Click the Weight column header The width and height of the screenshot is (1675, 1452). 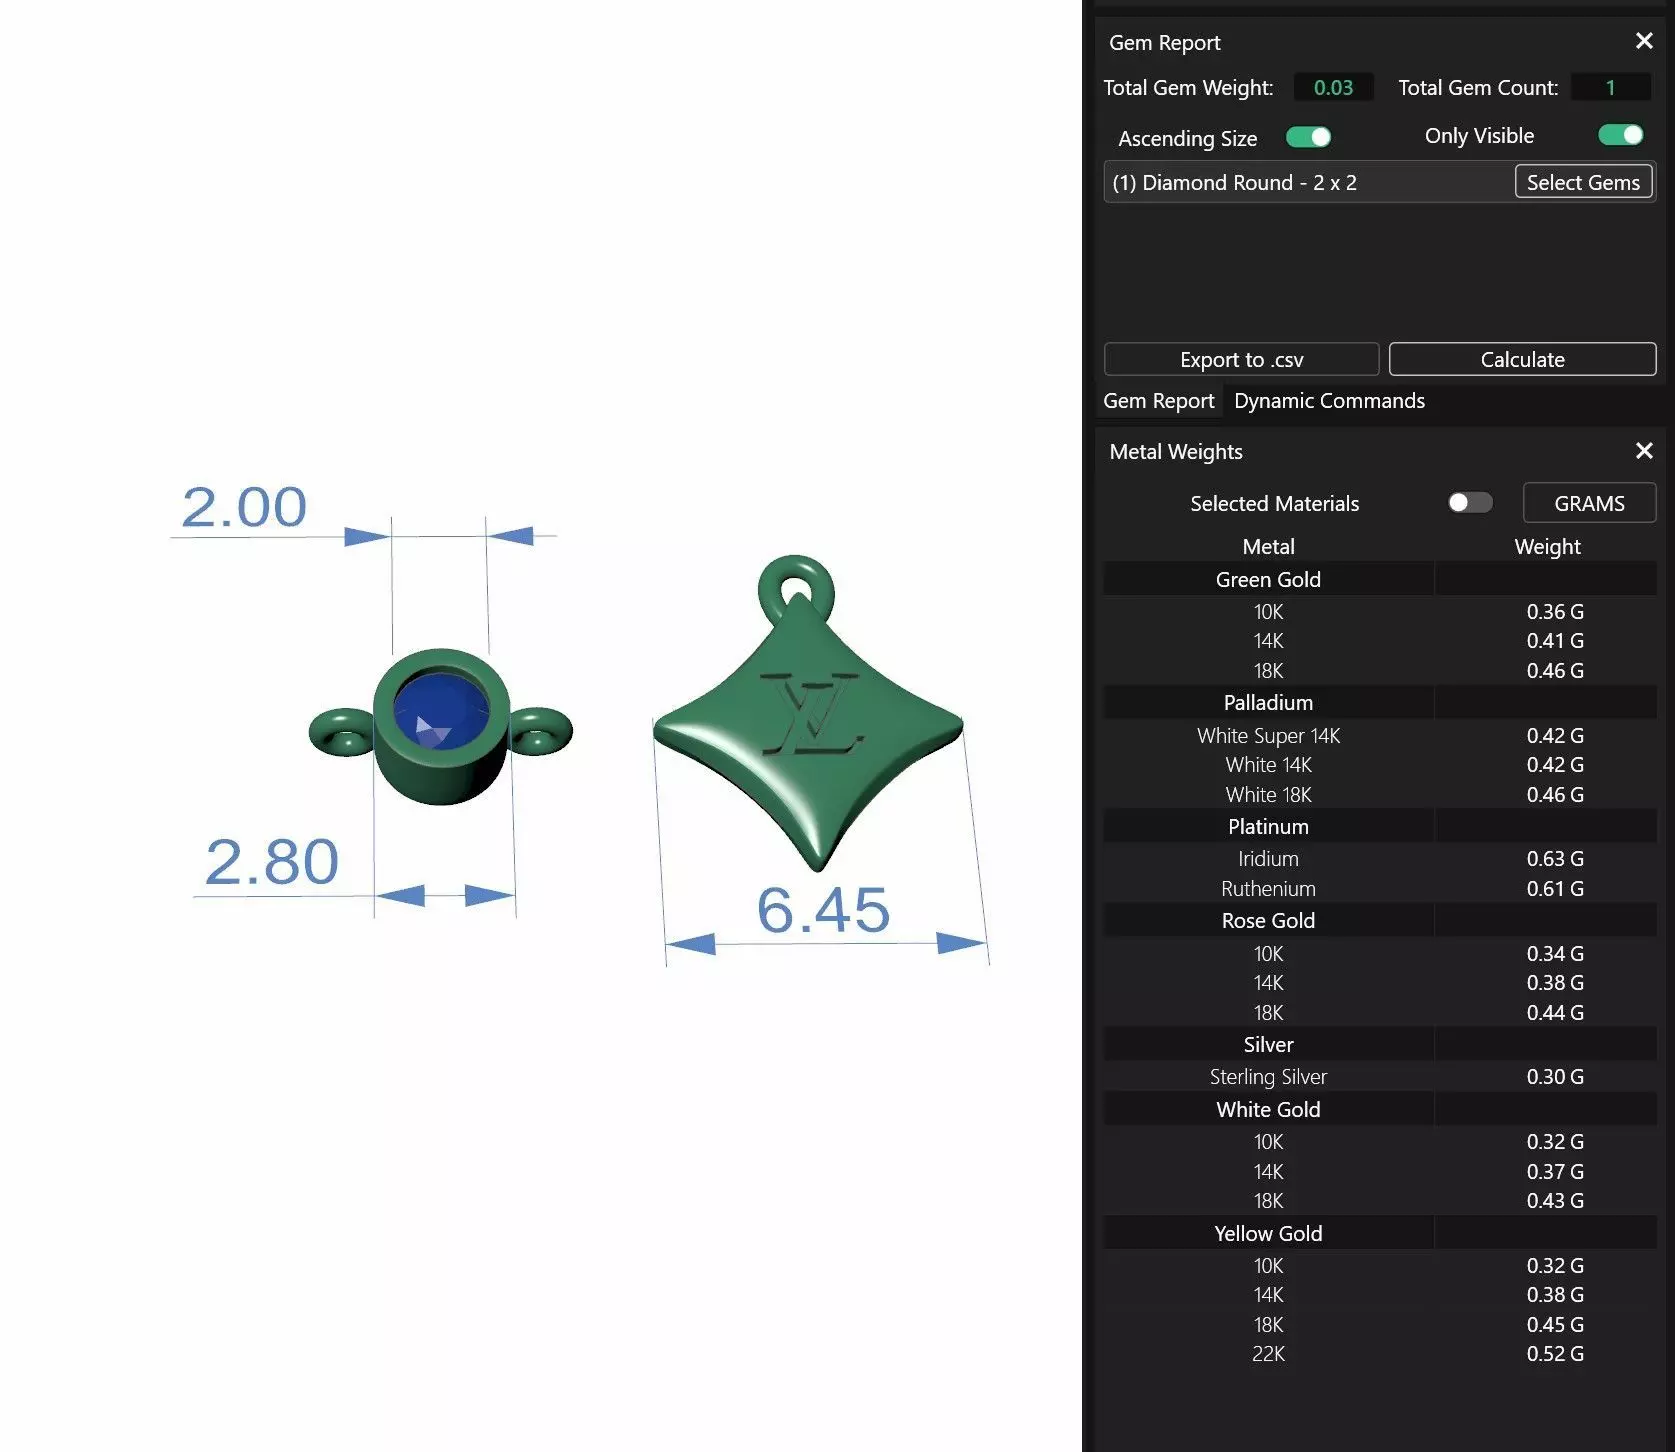click(1547, 546)
